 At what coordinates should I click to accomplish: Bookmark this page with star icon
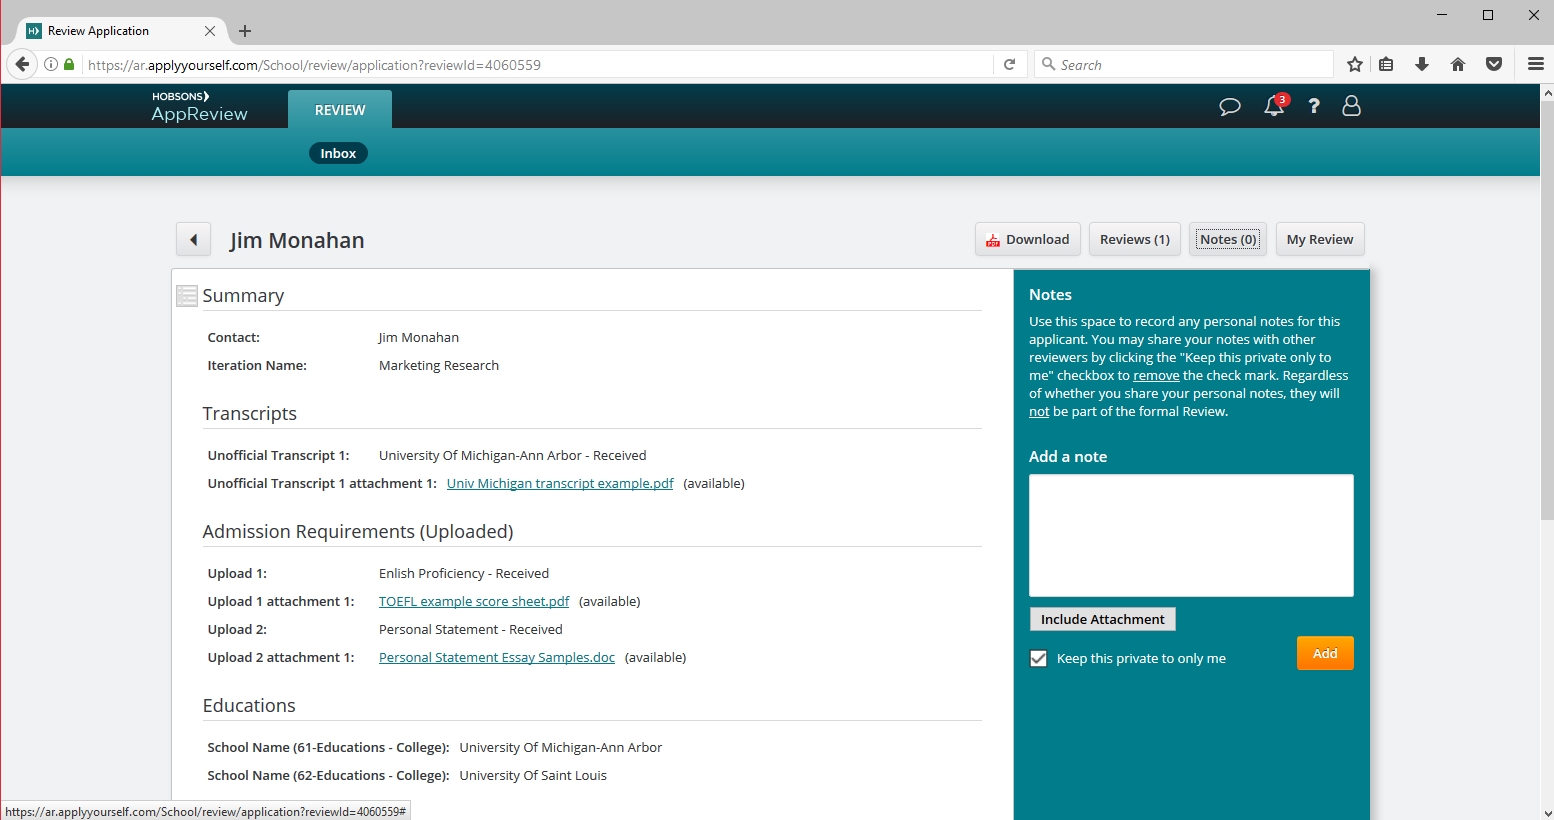coord(1355,65)
